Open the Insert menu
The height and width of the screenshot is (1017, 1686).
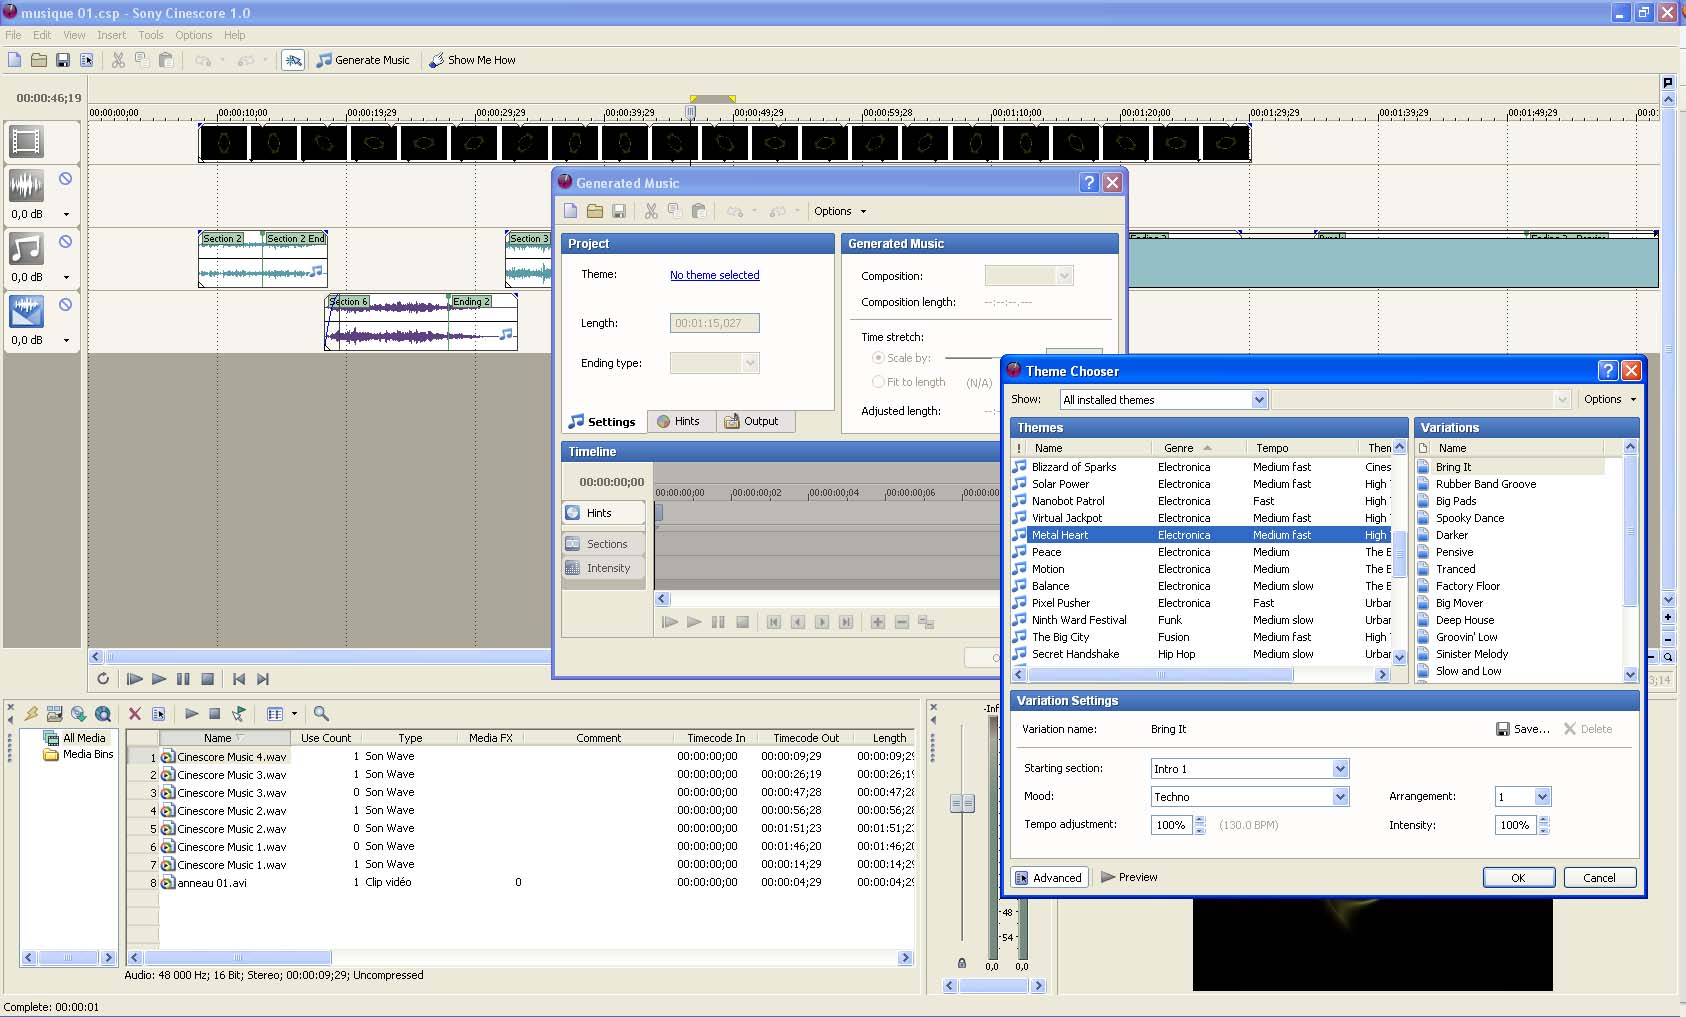[111, 35]
